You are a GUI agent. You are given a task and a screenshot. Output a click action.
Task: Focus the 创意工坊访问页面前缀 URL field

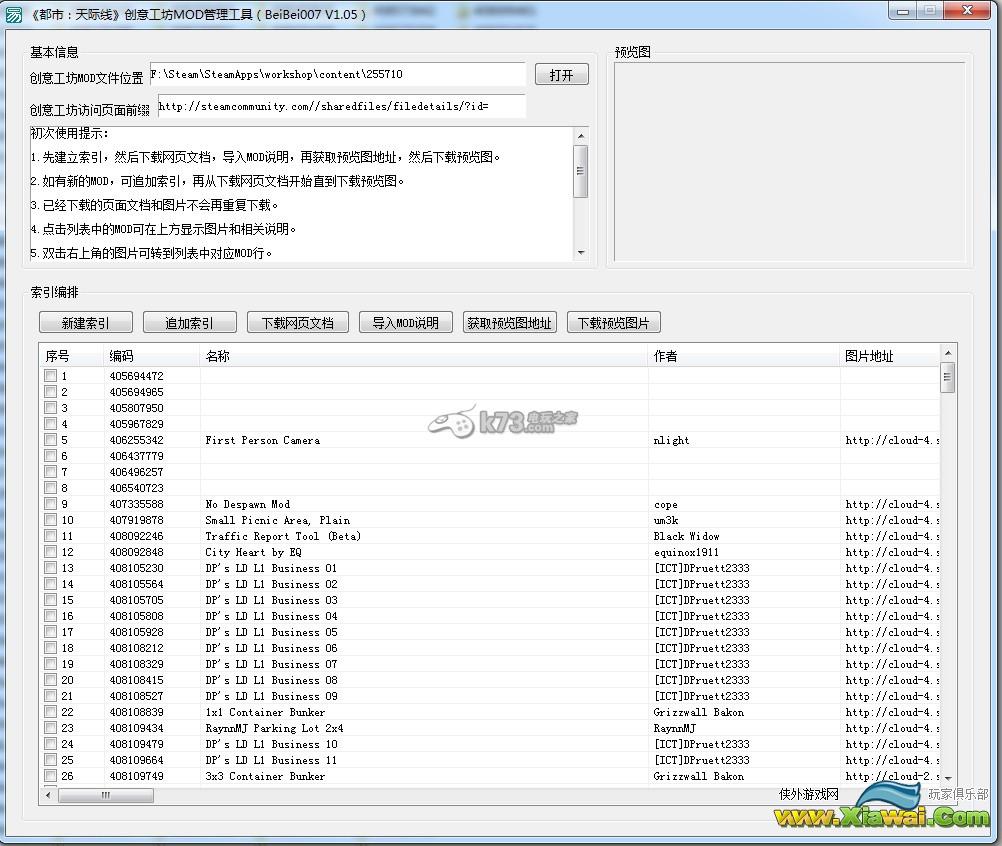tap(342, 106)
